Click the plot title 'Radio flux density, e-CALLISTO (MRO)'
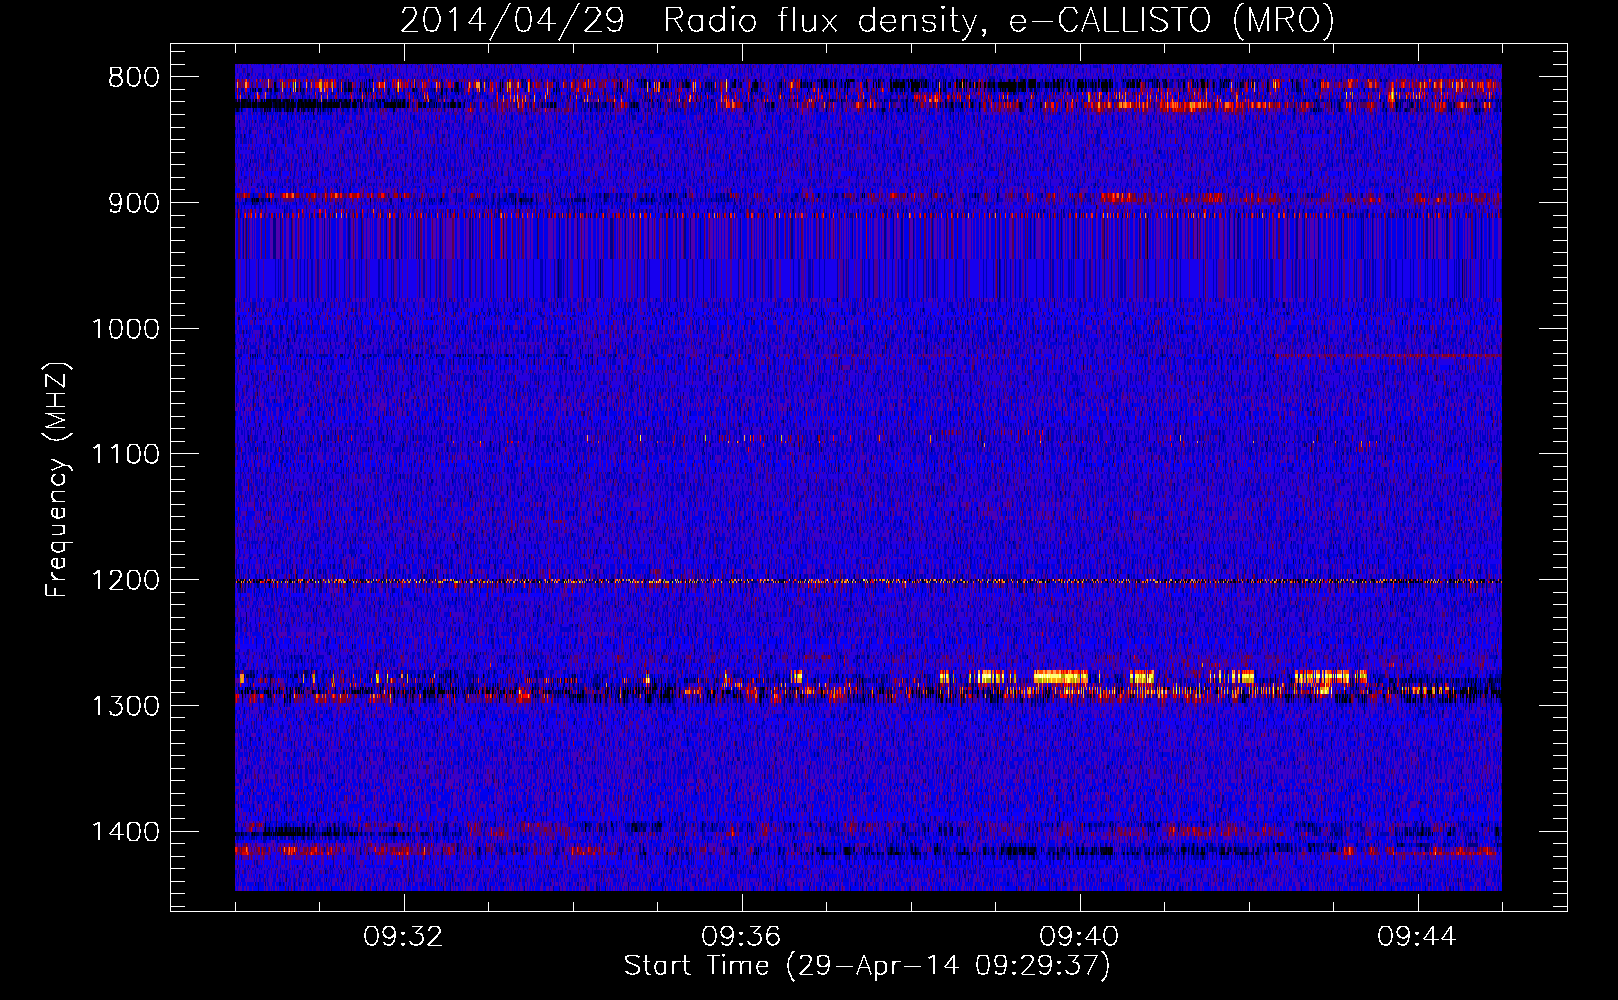 999,20
